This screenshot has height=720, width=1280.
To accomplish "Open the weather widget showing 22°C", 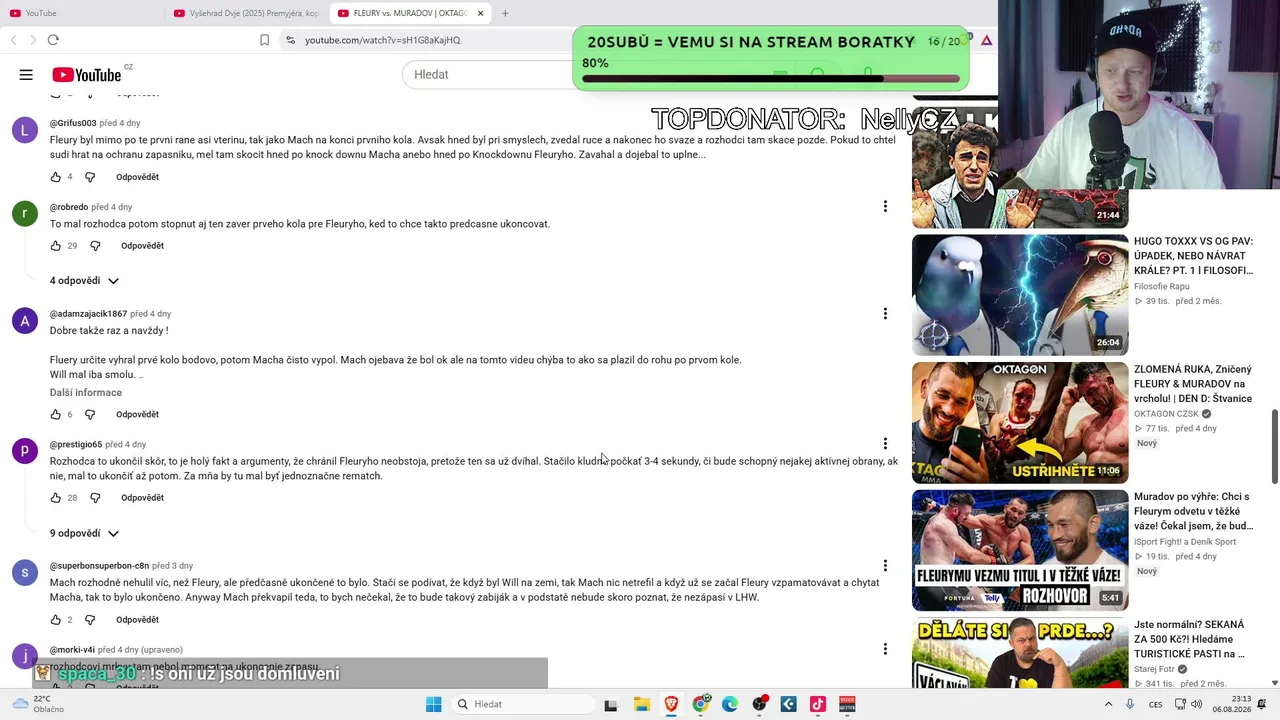I will [x=38, y=704].
